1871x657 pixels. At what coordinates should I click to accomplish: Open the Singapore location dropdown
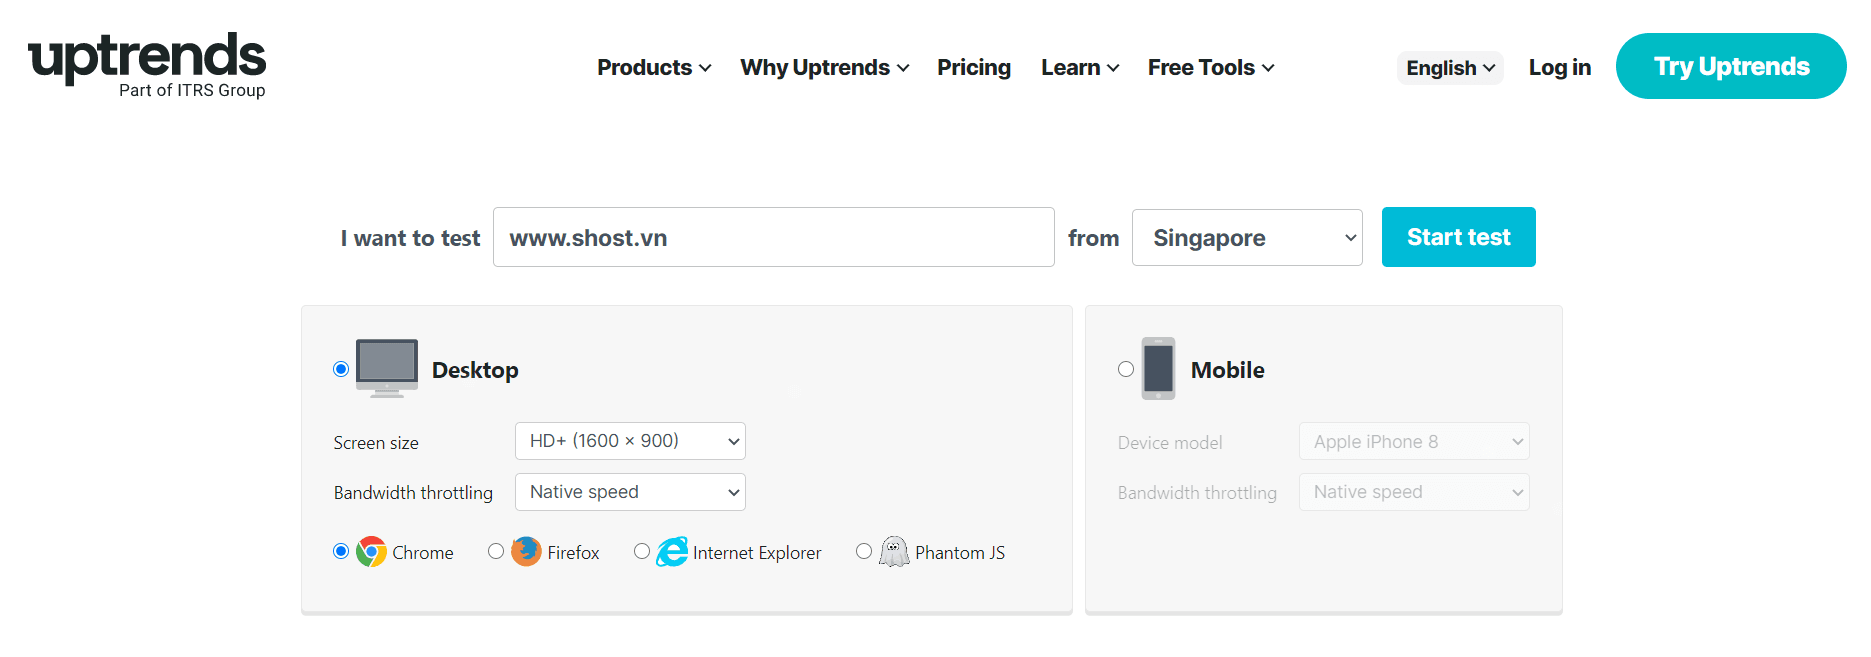click(1246, 238)
